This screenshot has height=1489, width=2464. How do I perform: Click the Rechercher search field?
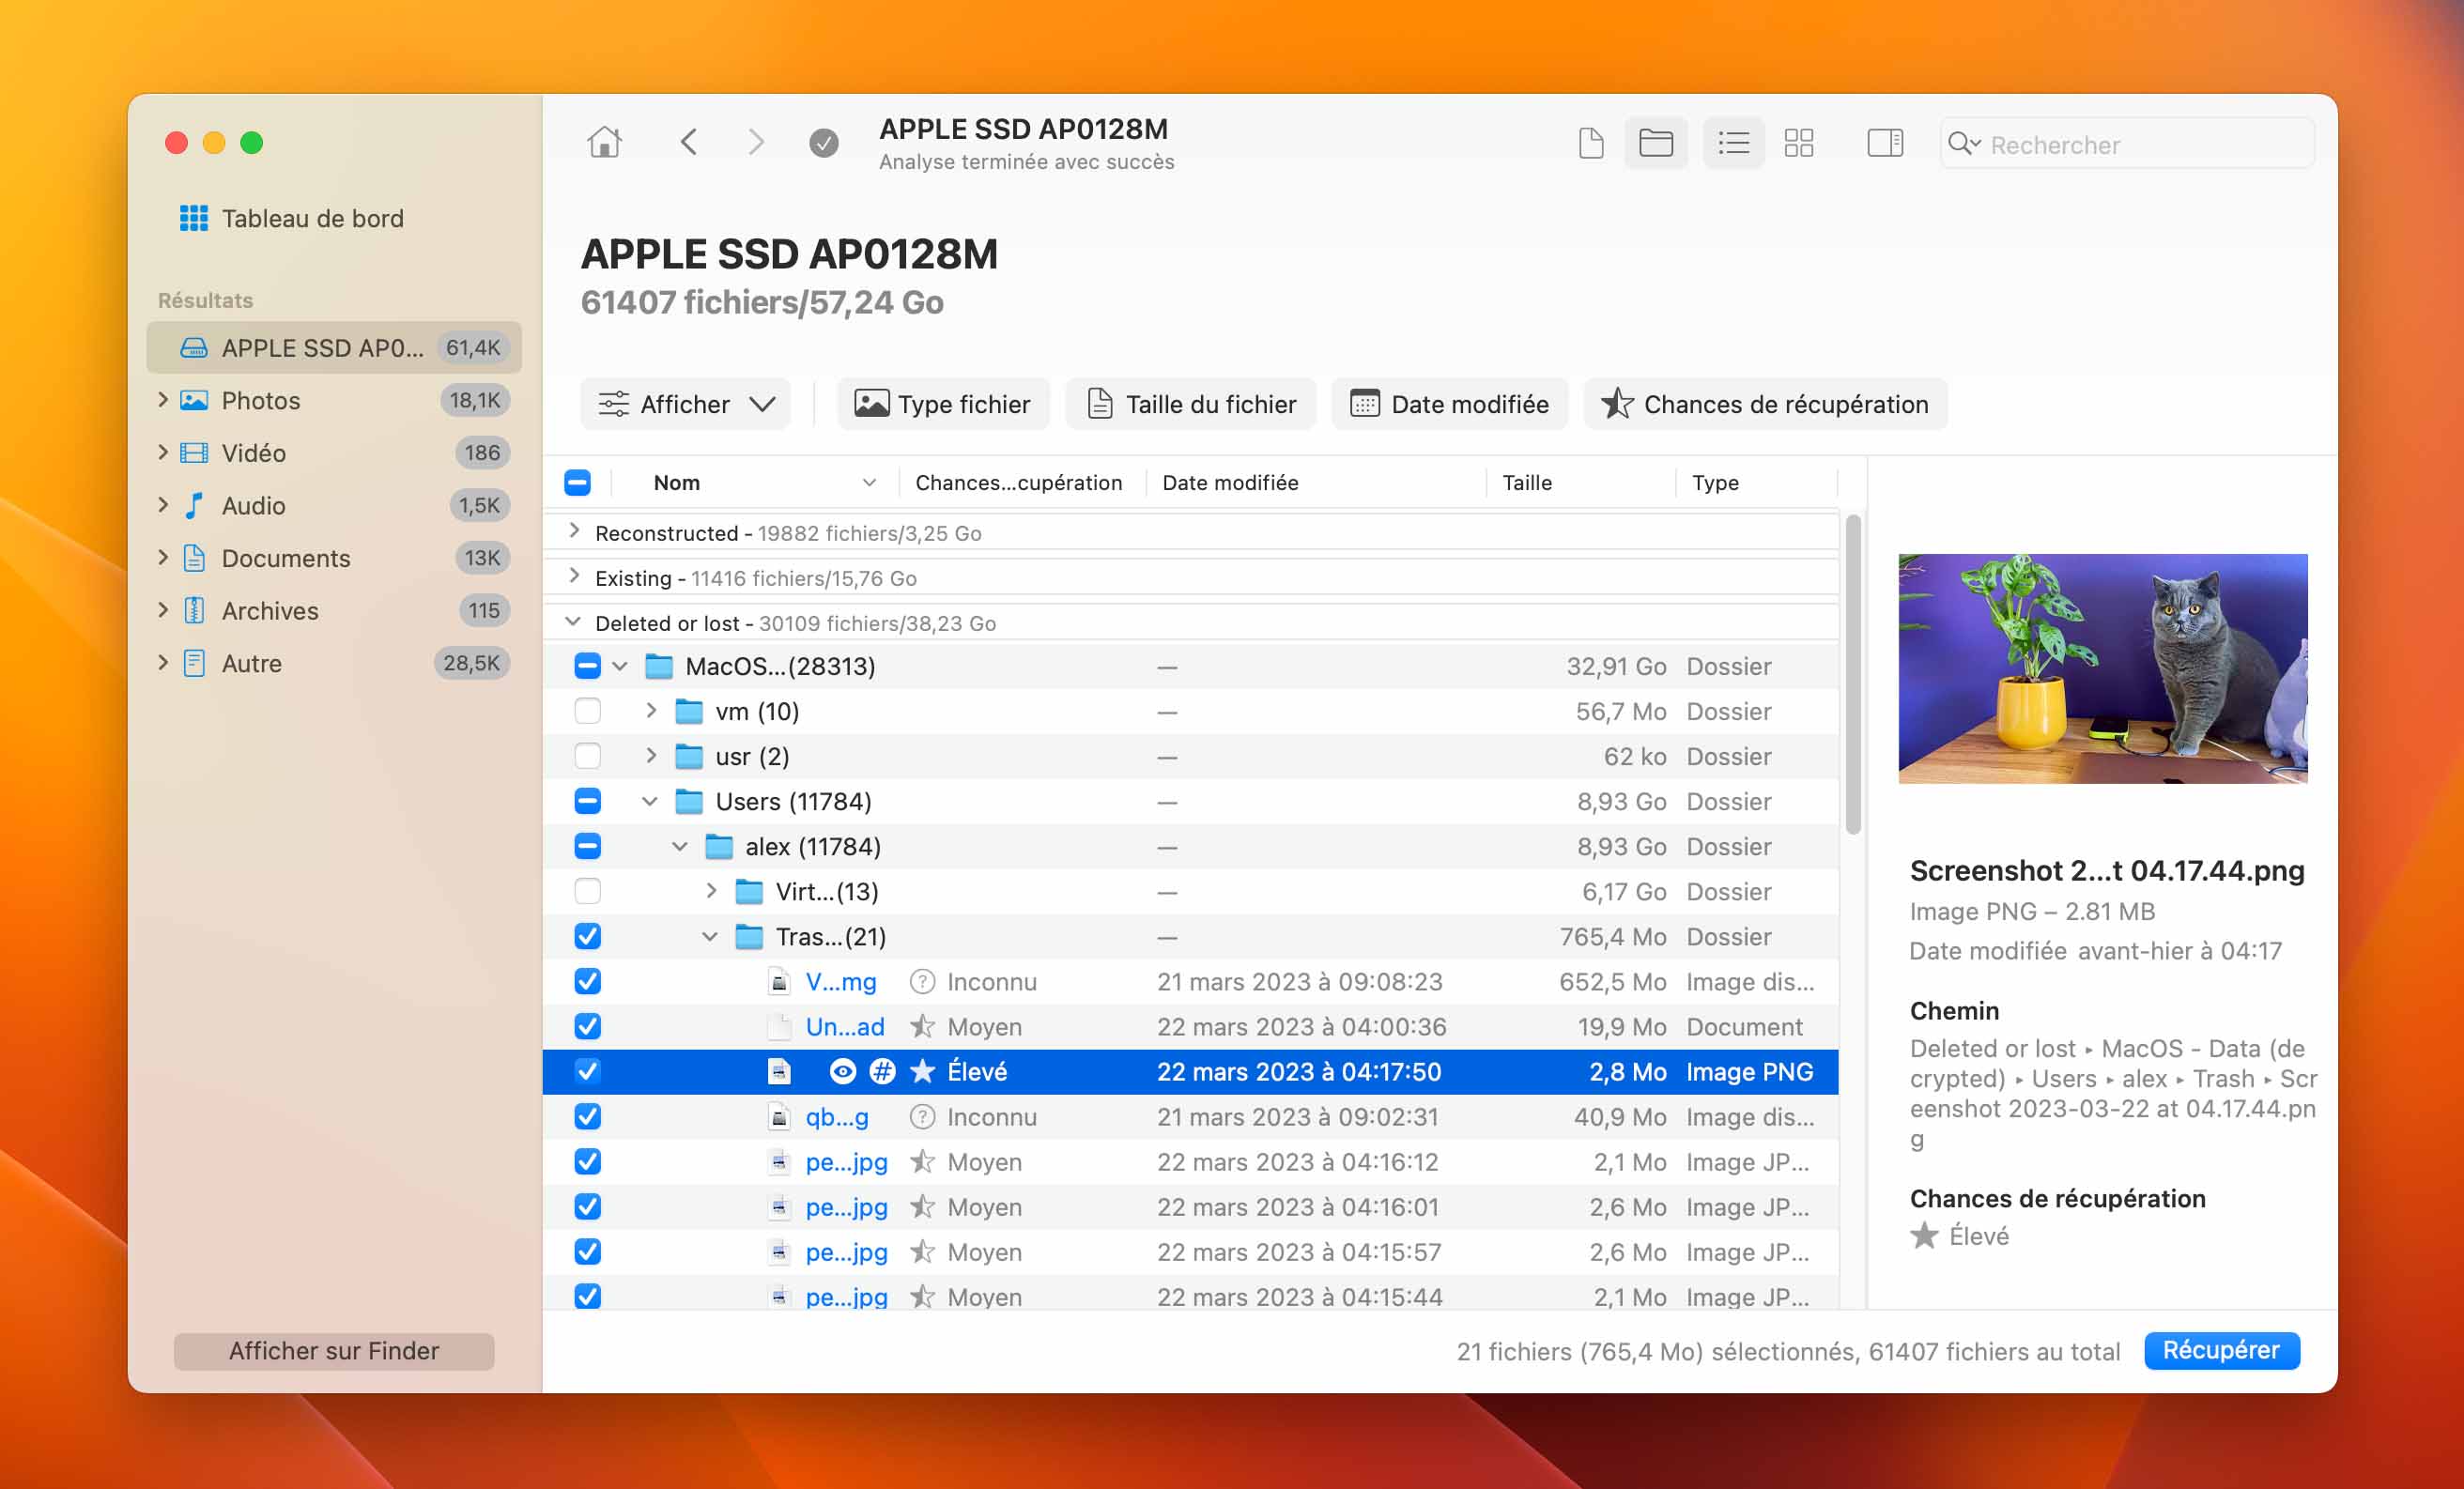(2126, 144)
